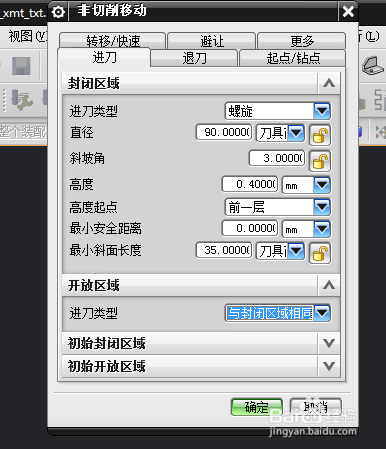Toggle the lock icon next to 最小斜面长度
The width and height of the screenshot is (386, 449).
coord(320,253)
